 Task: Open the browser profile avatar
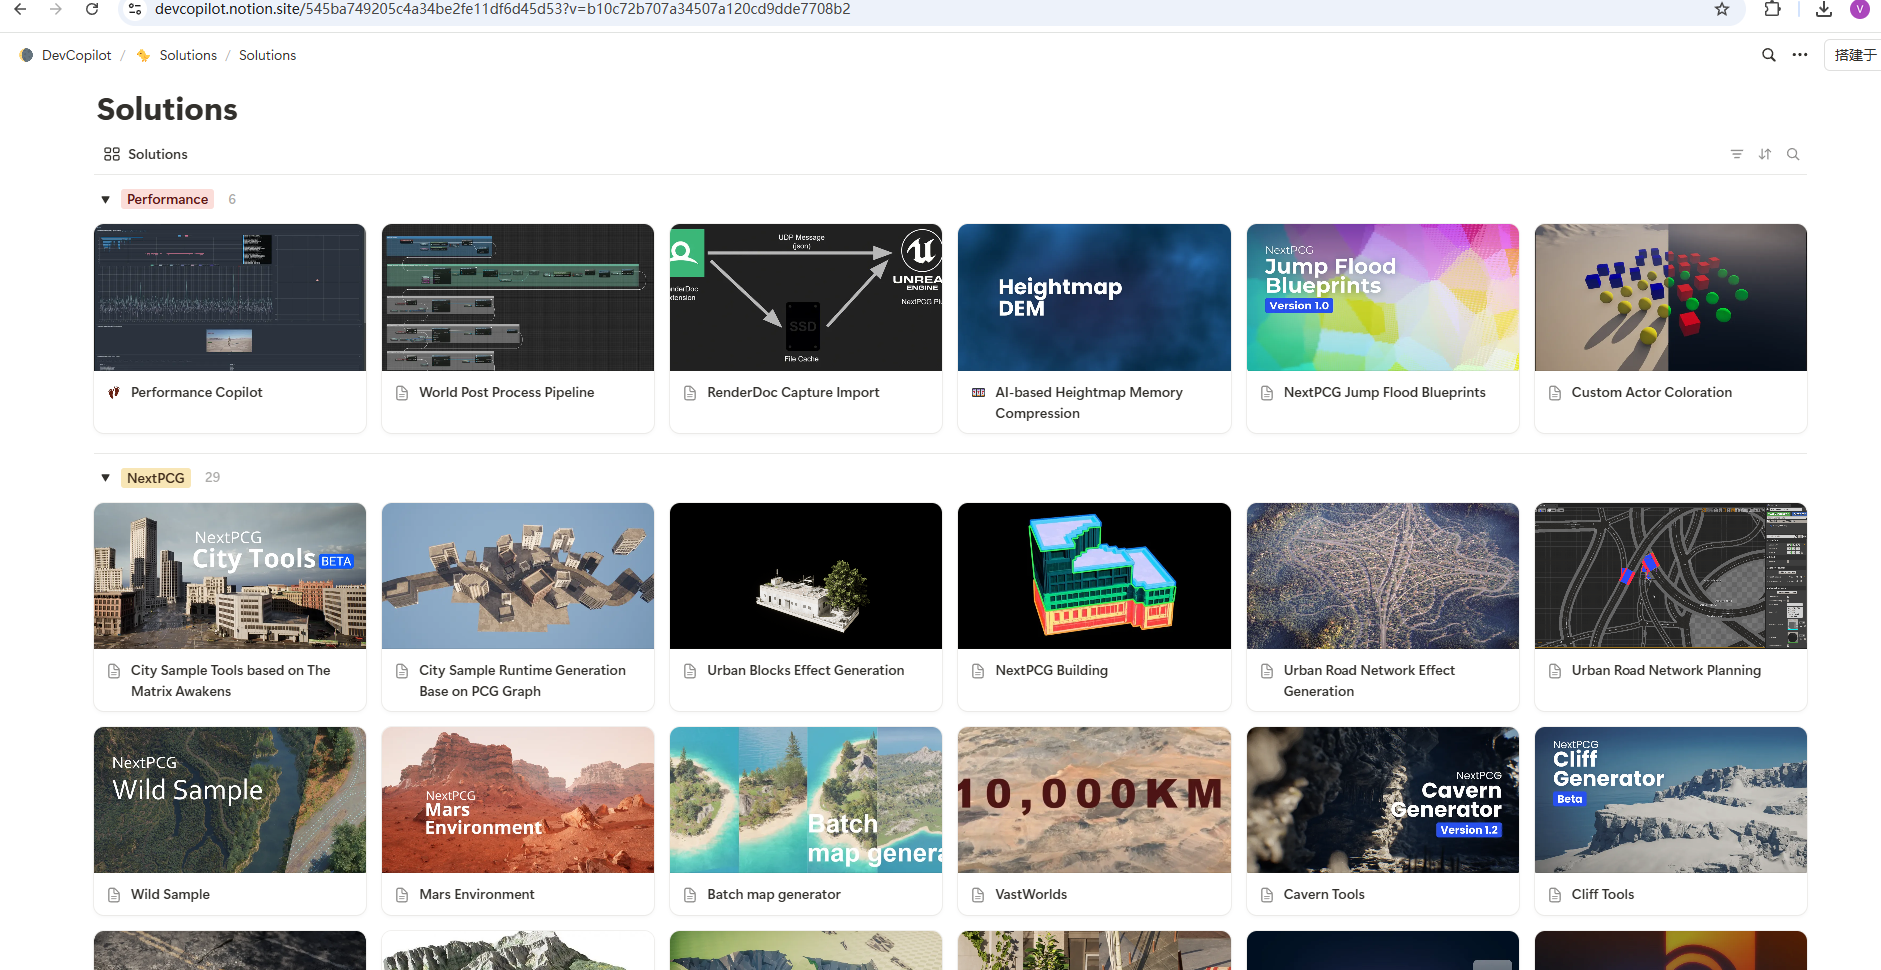coord(1860,9)
